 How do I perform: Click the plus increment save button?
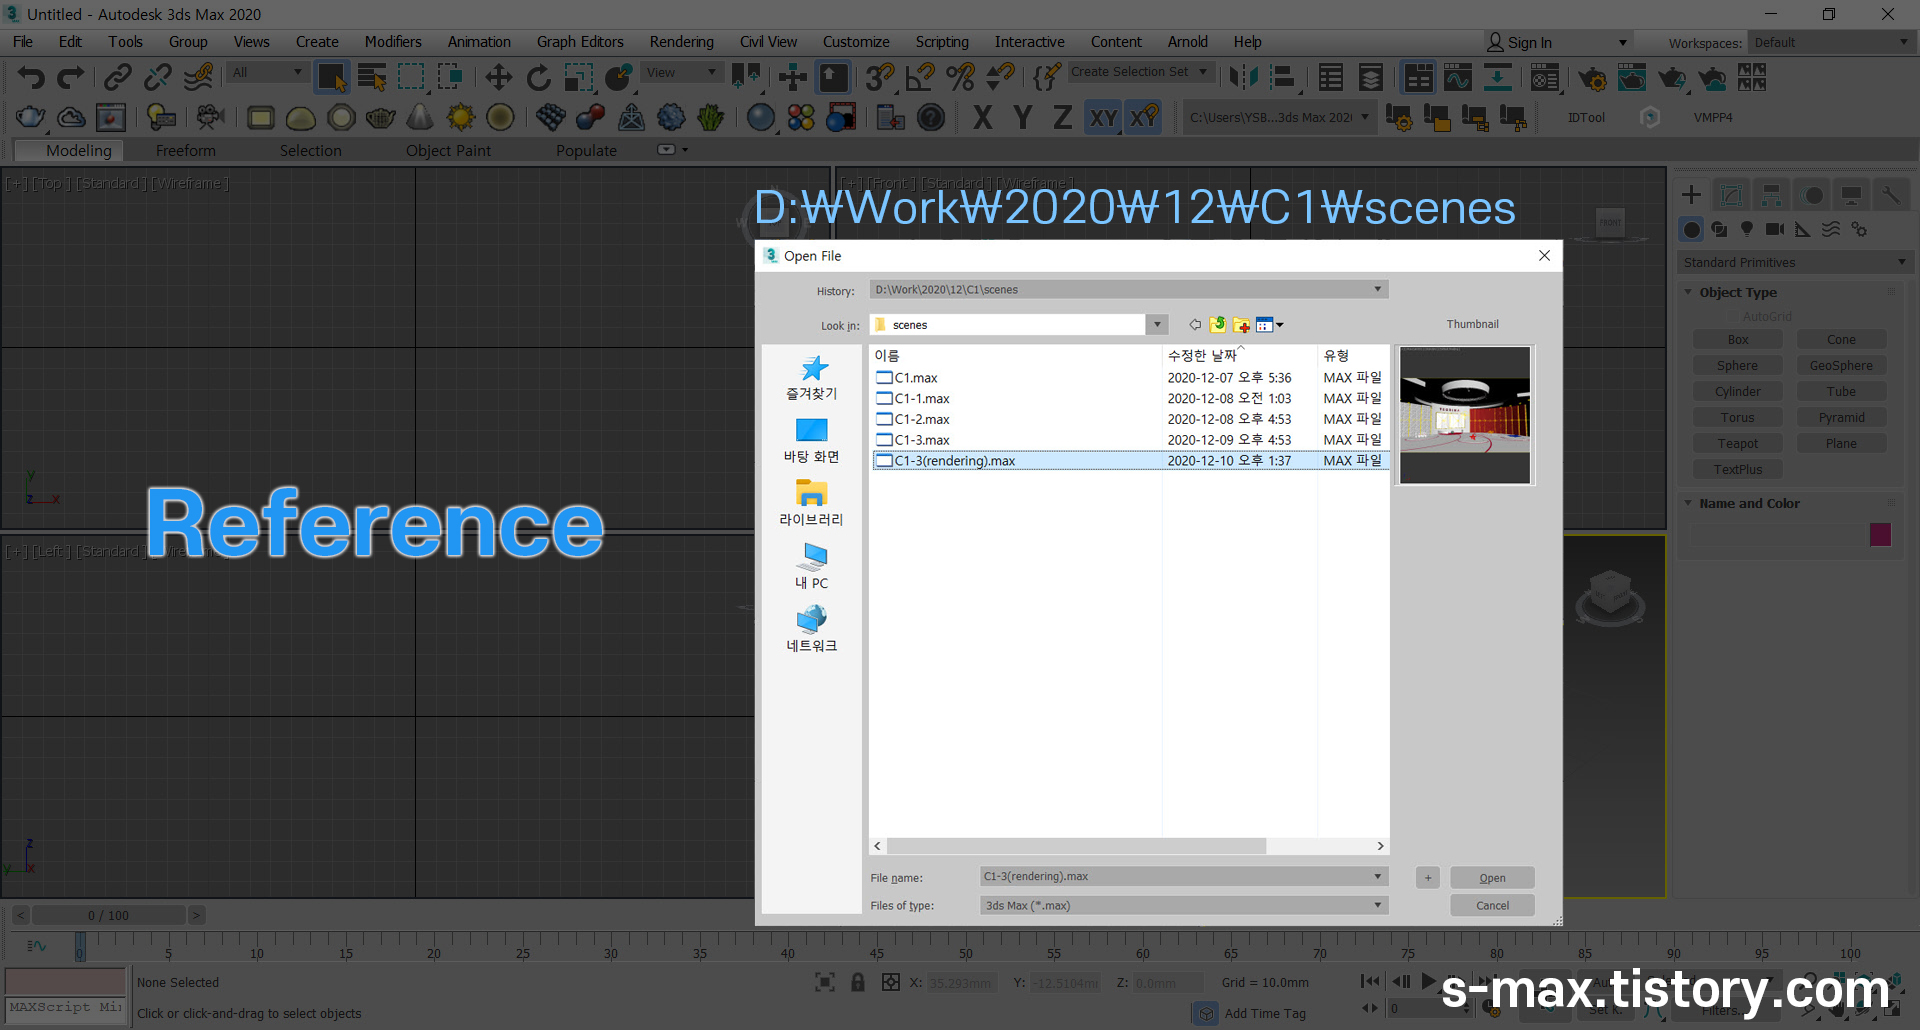1427,878
